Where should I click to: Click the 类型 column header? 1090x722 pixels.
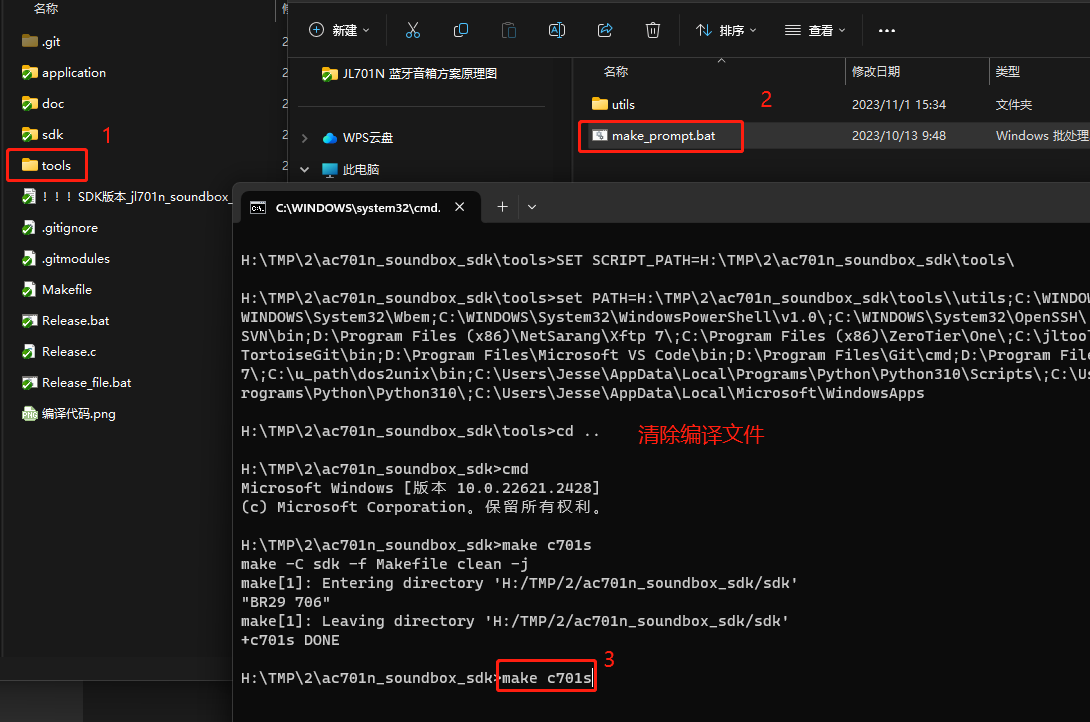(1007, 72)
